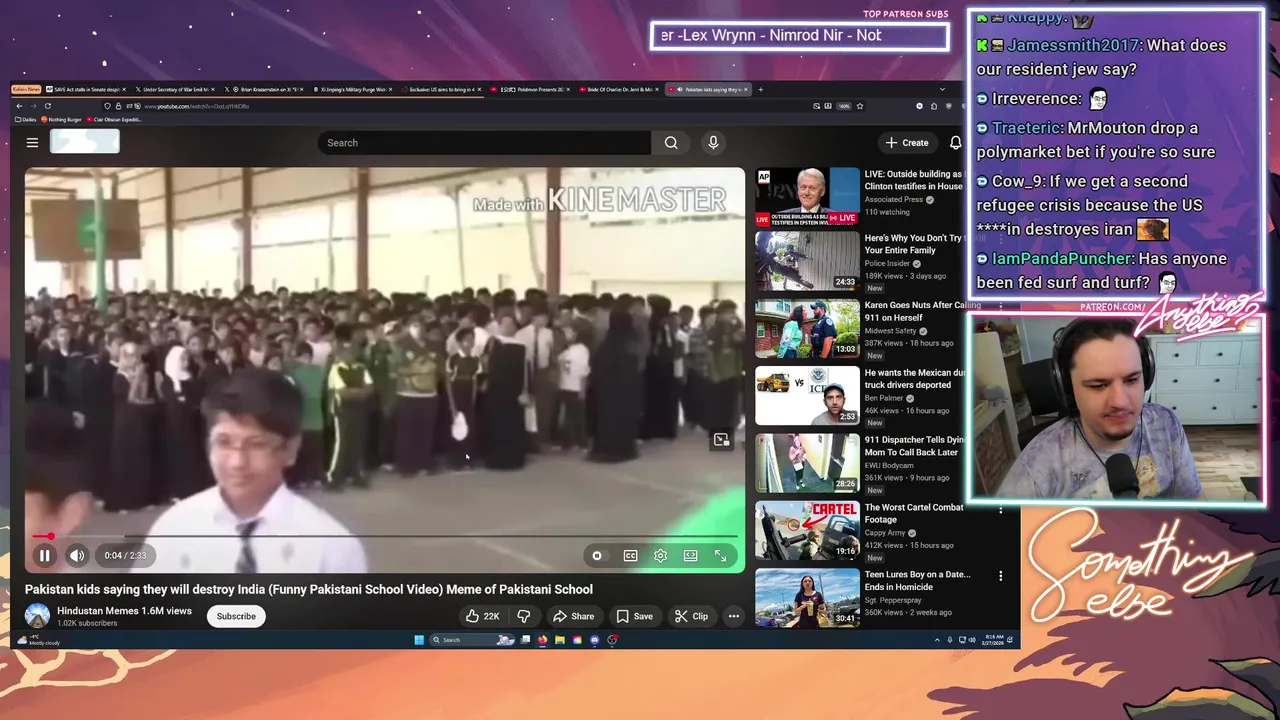Open Discord from the taskbar

pyautogui.click(x=595, y=640)
